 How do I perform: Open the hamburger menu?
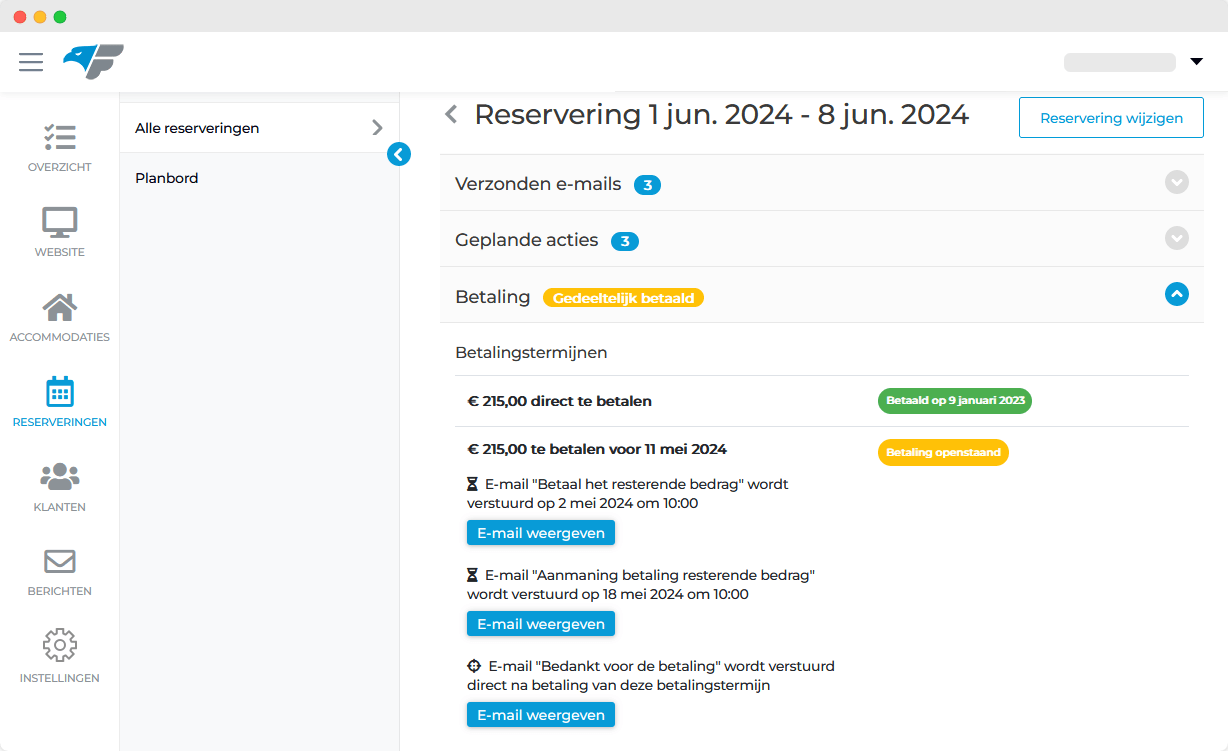pyautogui.click(x=31, y=62)
